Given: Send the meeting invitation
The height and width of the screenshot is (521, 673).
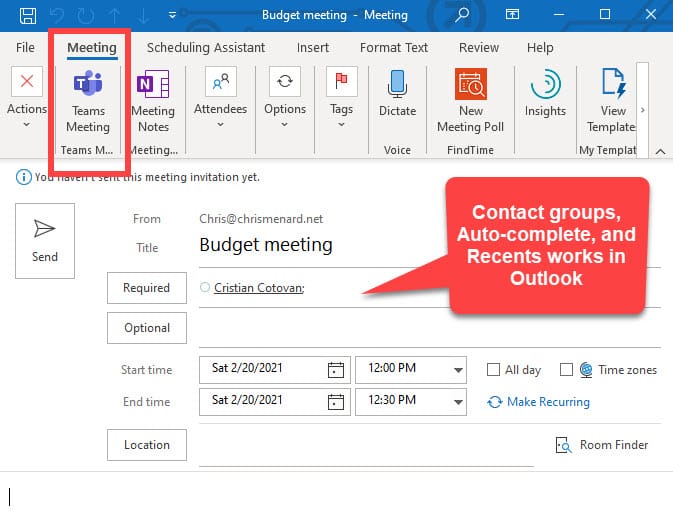Looking at the screenshot, I should pyautogui.click(x=45, y=240).
